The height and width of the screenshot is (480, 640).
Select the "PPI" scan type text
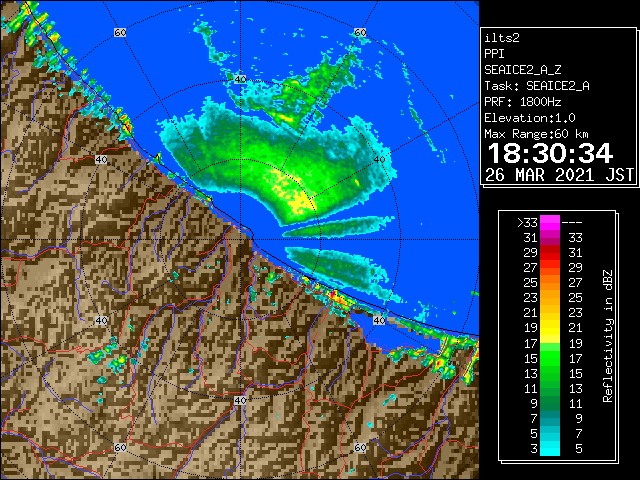(494, 54)
